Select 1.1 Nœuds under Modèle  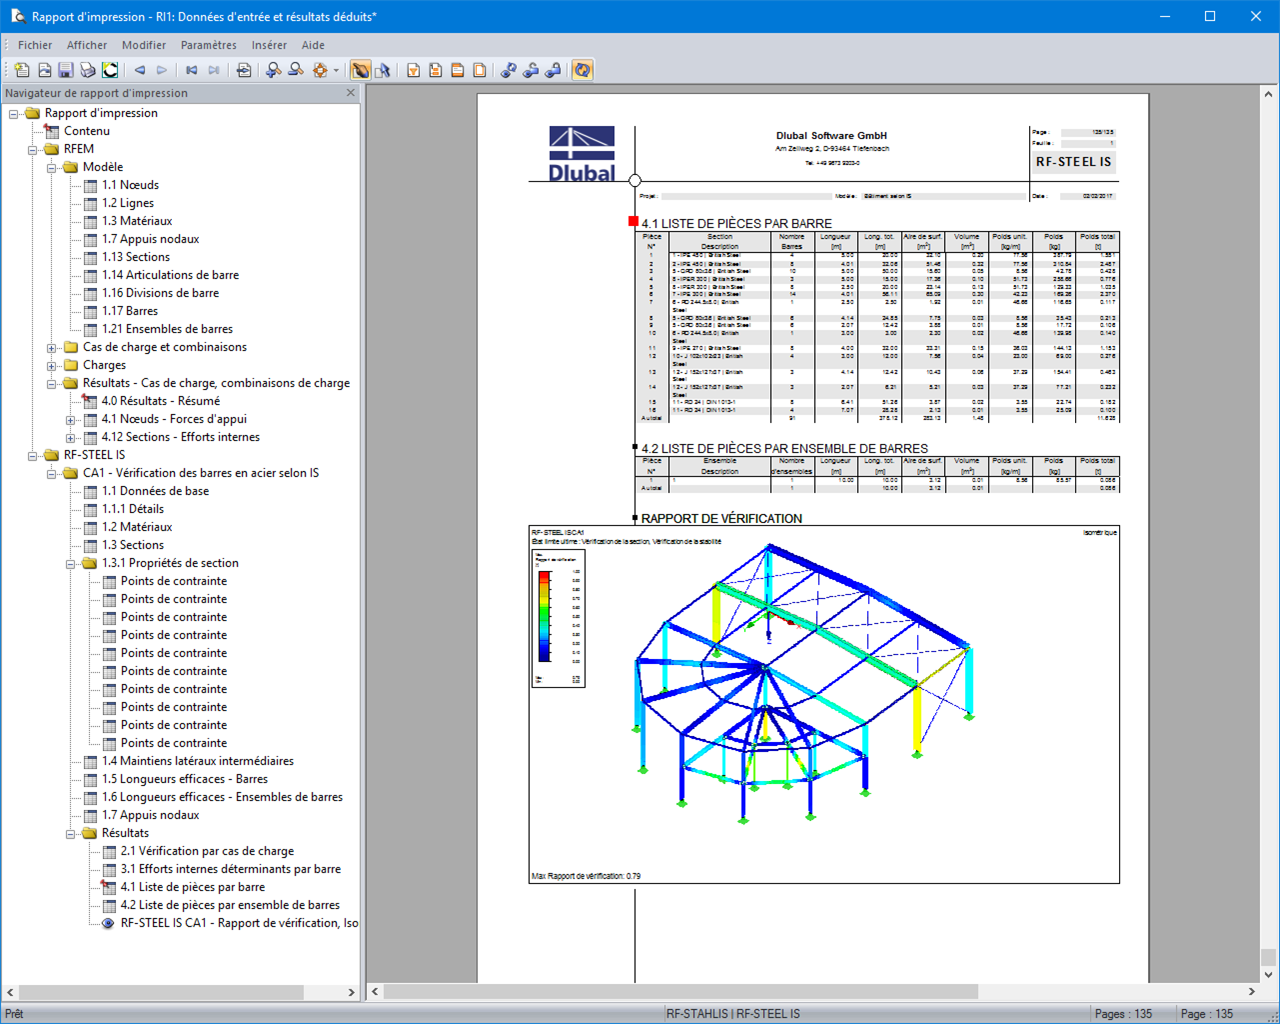[130, 185]
